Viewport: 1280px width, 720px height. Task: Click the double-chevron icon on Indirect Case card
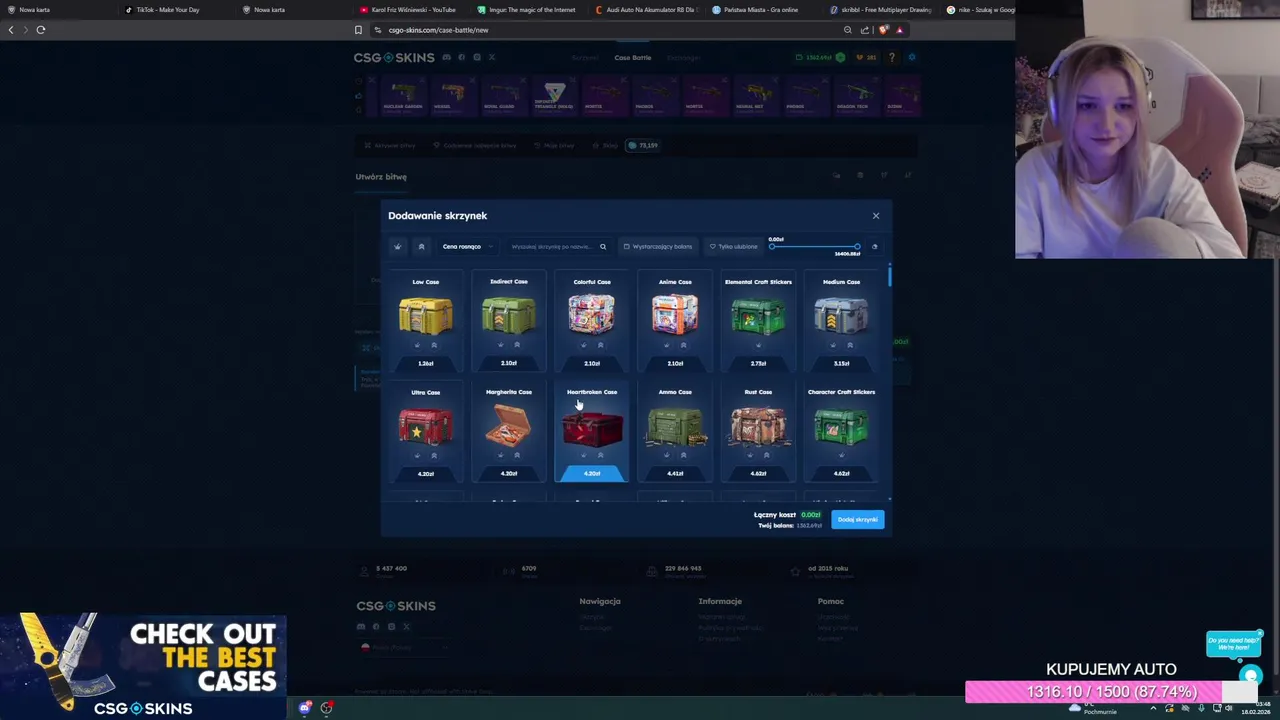517,345
